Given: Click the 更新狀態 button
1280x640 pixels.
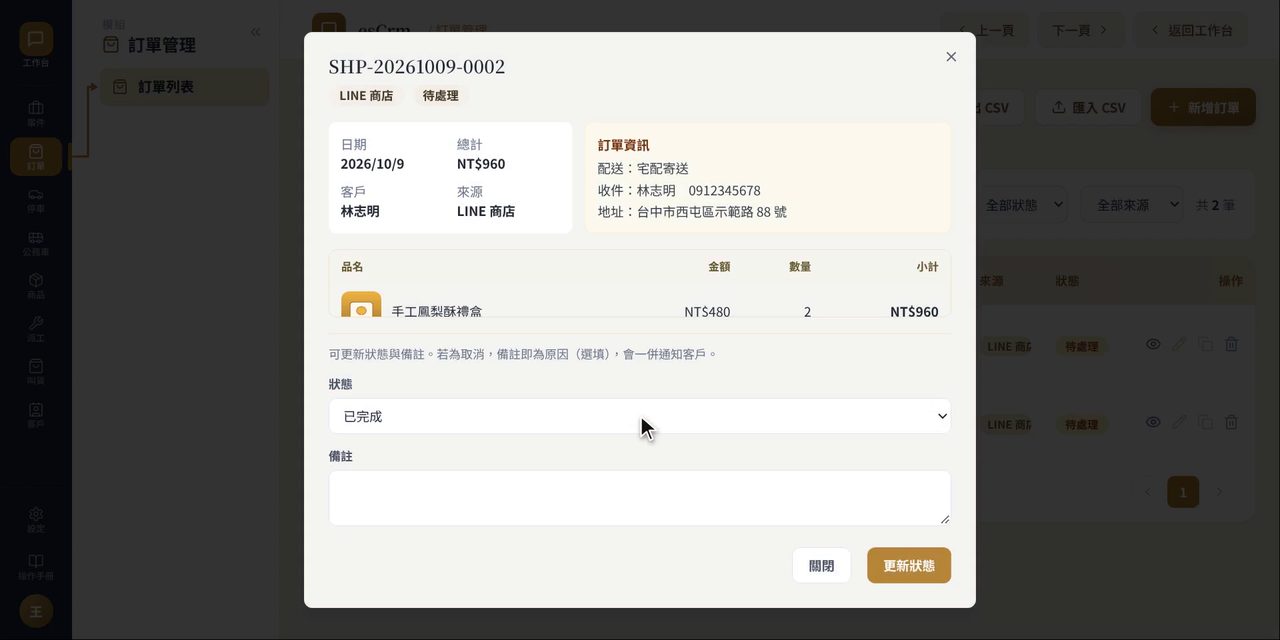Looking at the screenshot, I should [909, 565].
